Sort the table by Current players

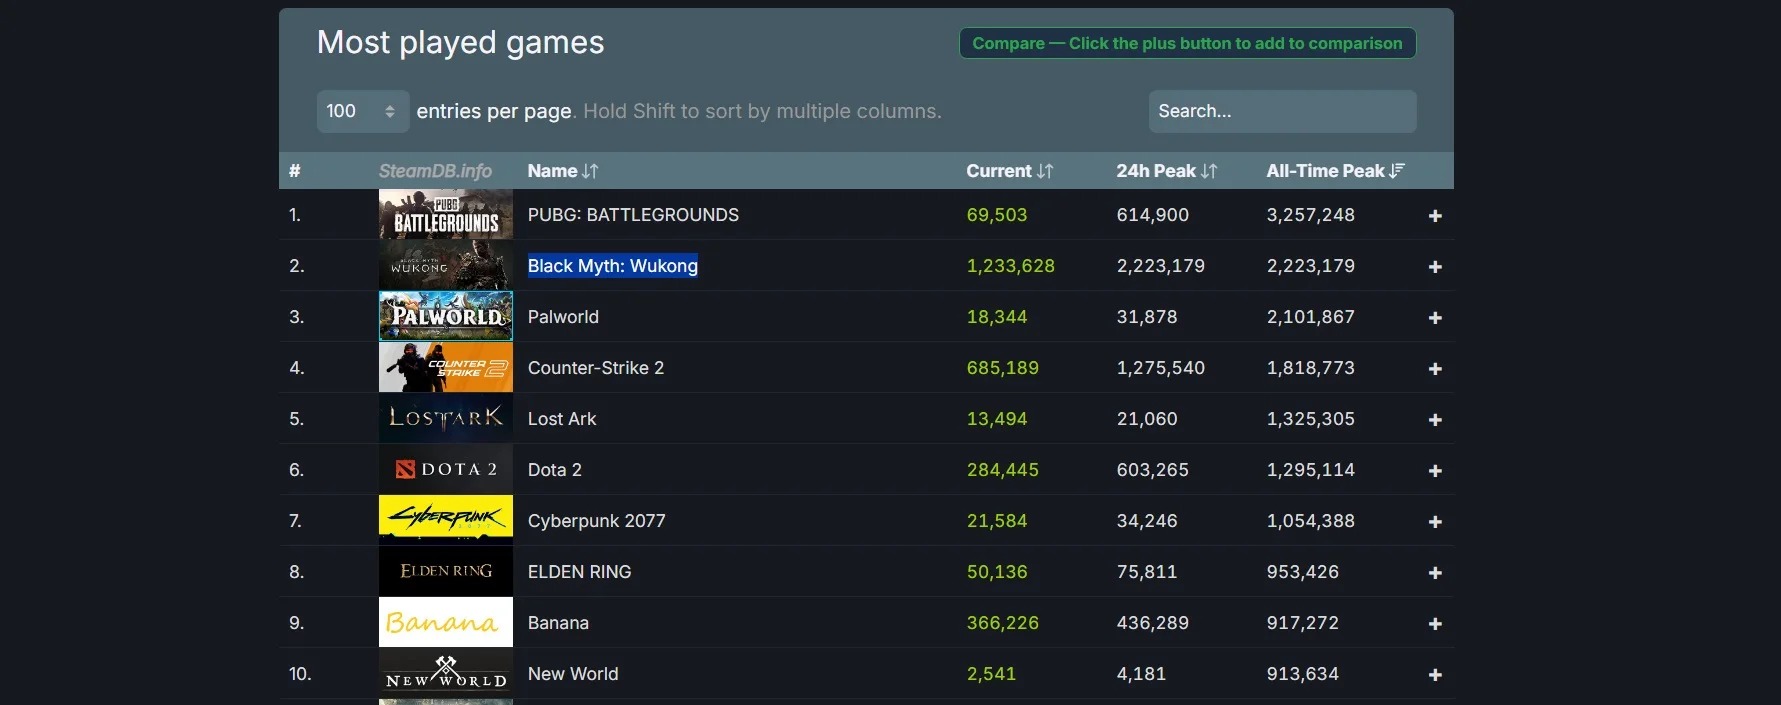point(1010,171)
